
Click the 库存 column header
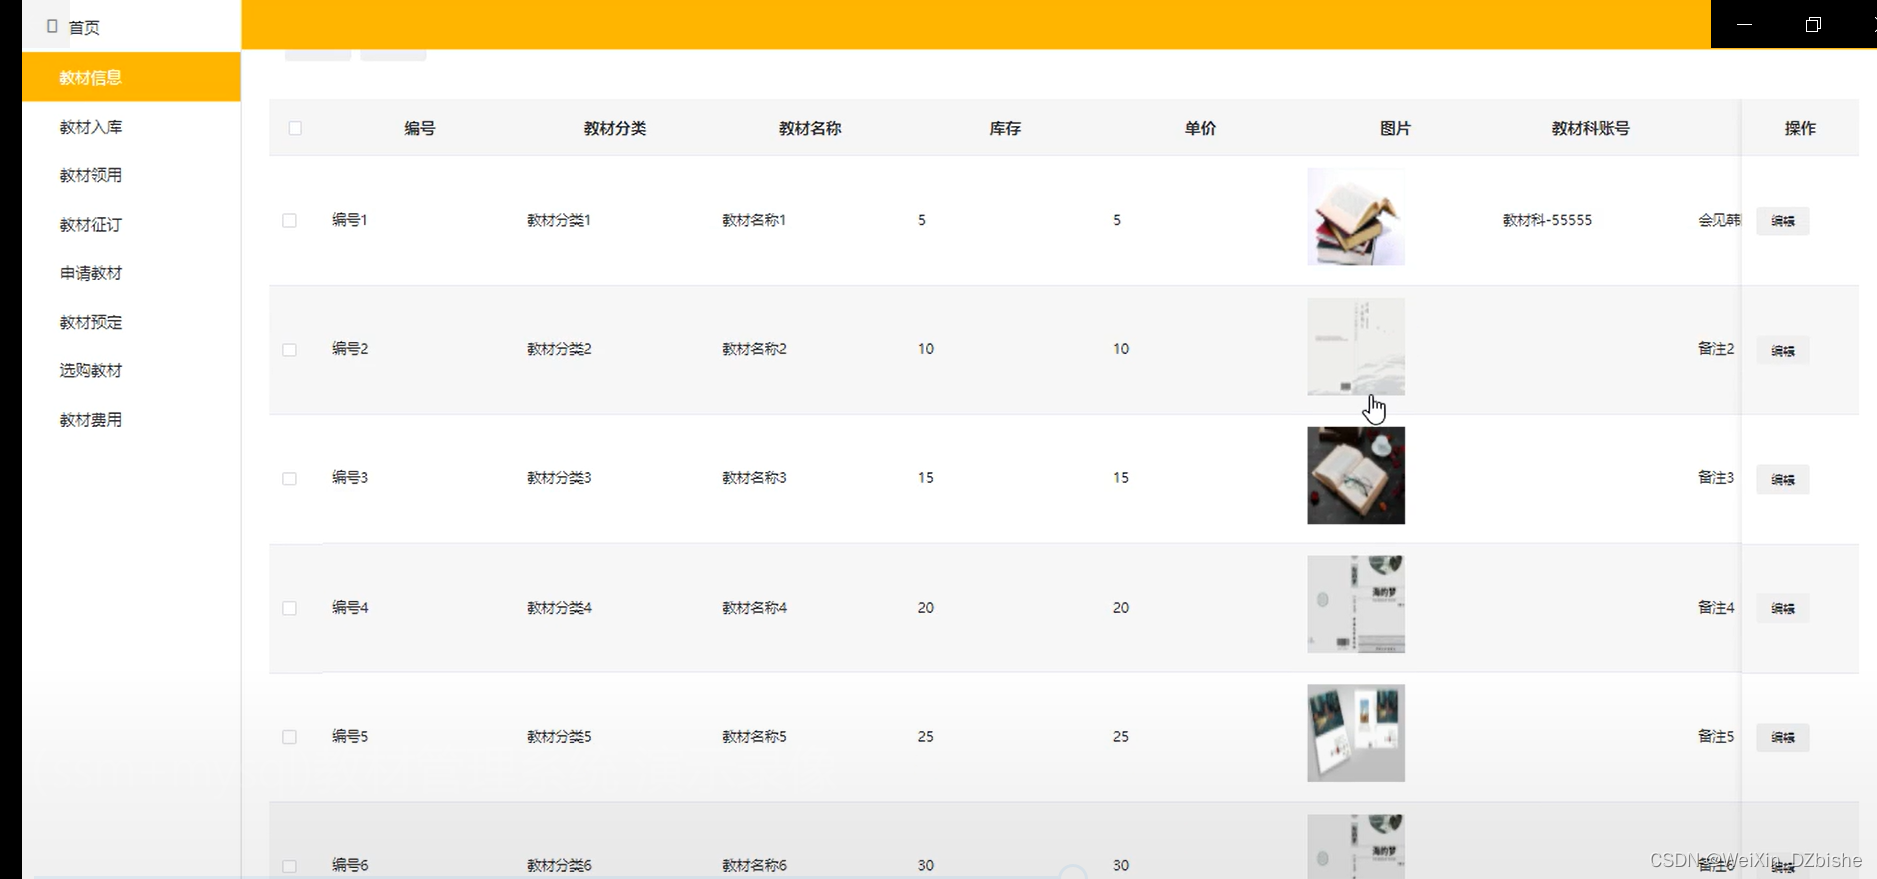click(1005, 128)
